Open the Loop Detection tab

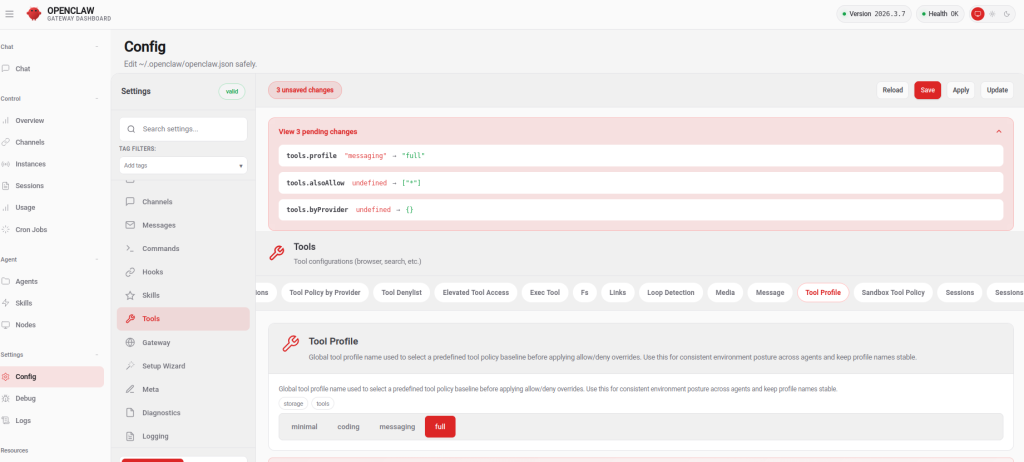671,293
